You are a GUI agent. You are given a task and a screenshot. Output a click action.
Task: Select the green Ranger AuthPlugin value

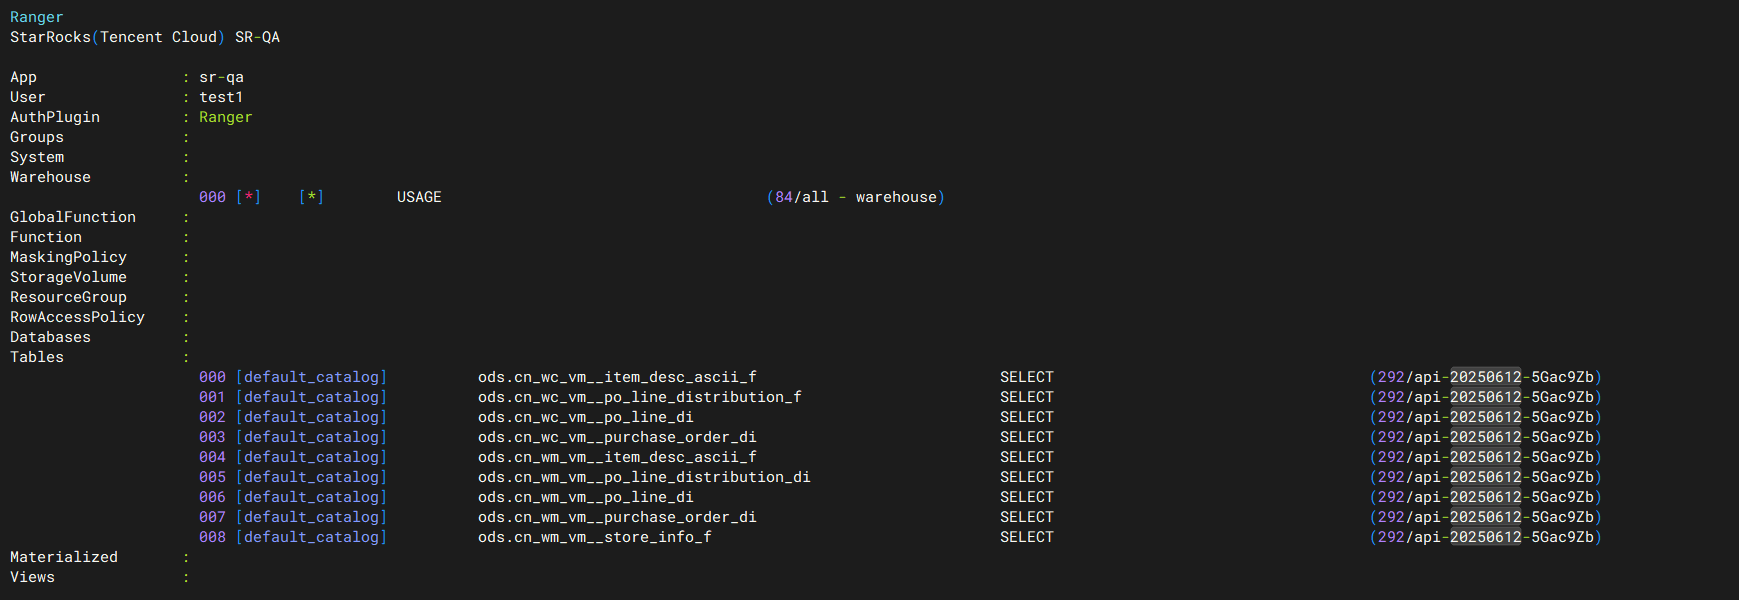(225, 117)
